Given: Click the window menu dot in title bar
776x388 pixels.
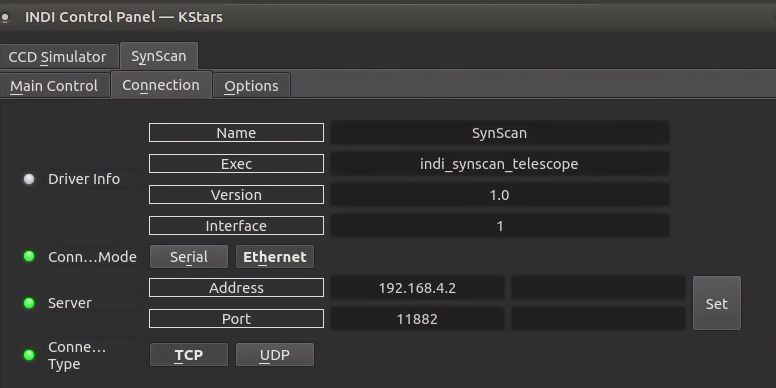Looking at the screenshot, I should tap(5, 17).
